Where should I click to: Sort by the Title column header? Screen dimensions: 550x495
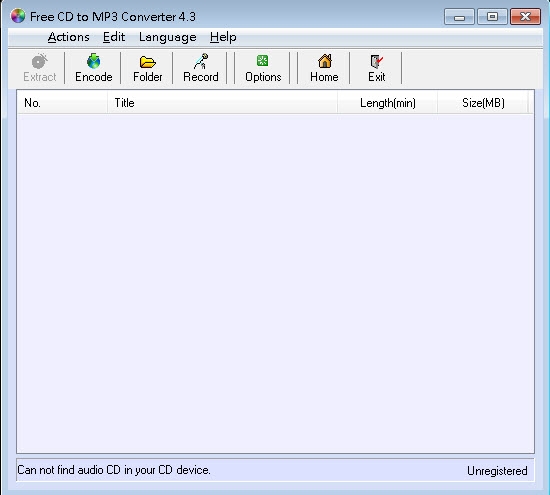pyautogui.click(x=222, y=103)
